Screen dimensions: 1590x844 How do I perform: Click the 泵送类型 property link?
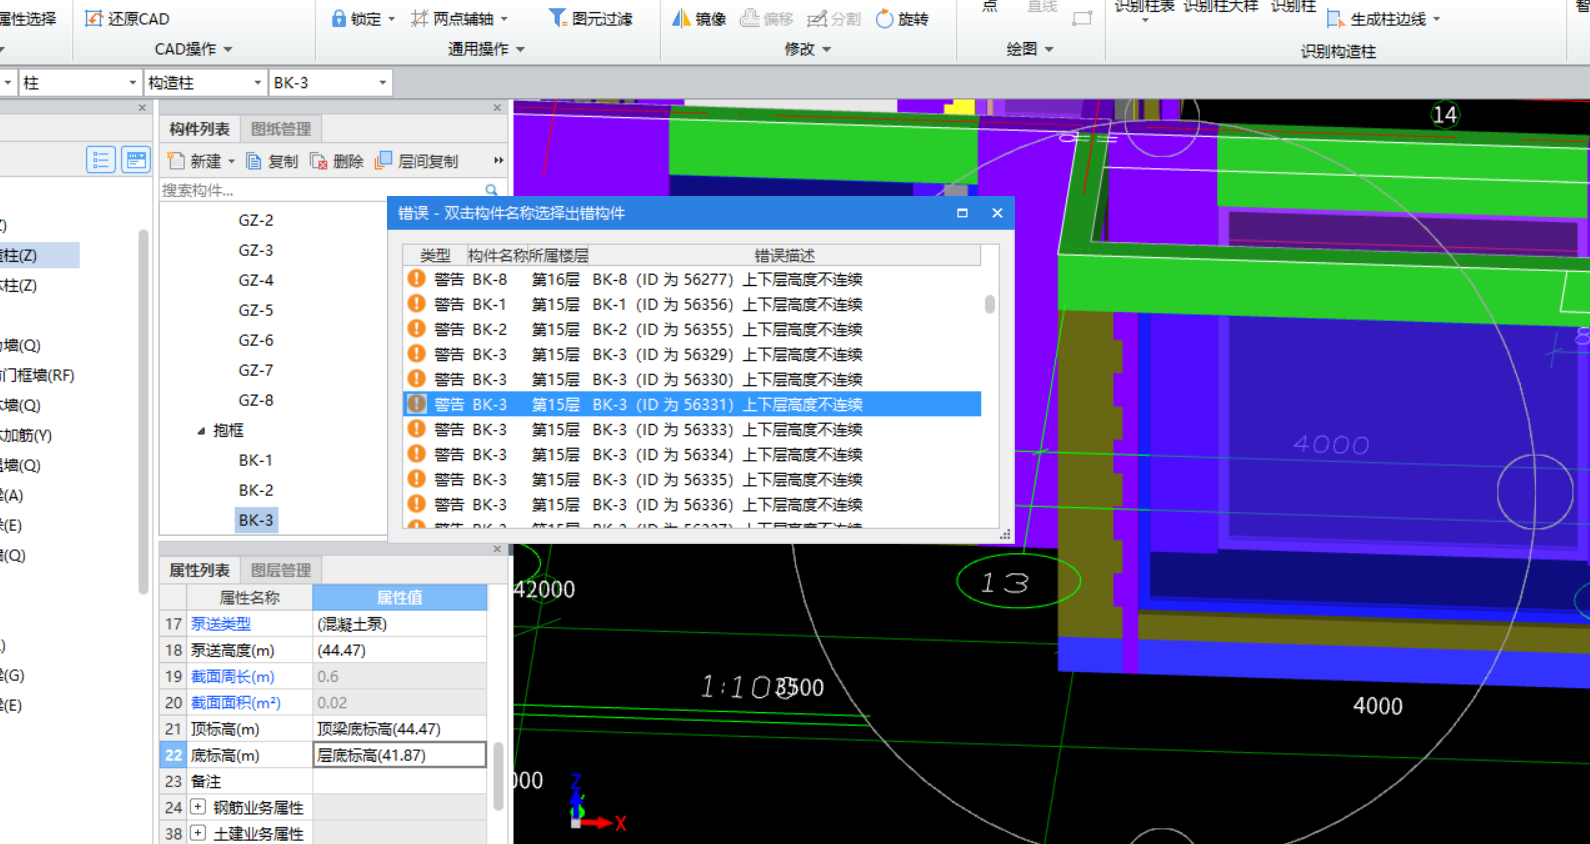[221, 623]
